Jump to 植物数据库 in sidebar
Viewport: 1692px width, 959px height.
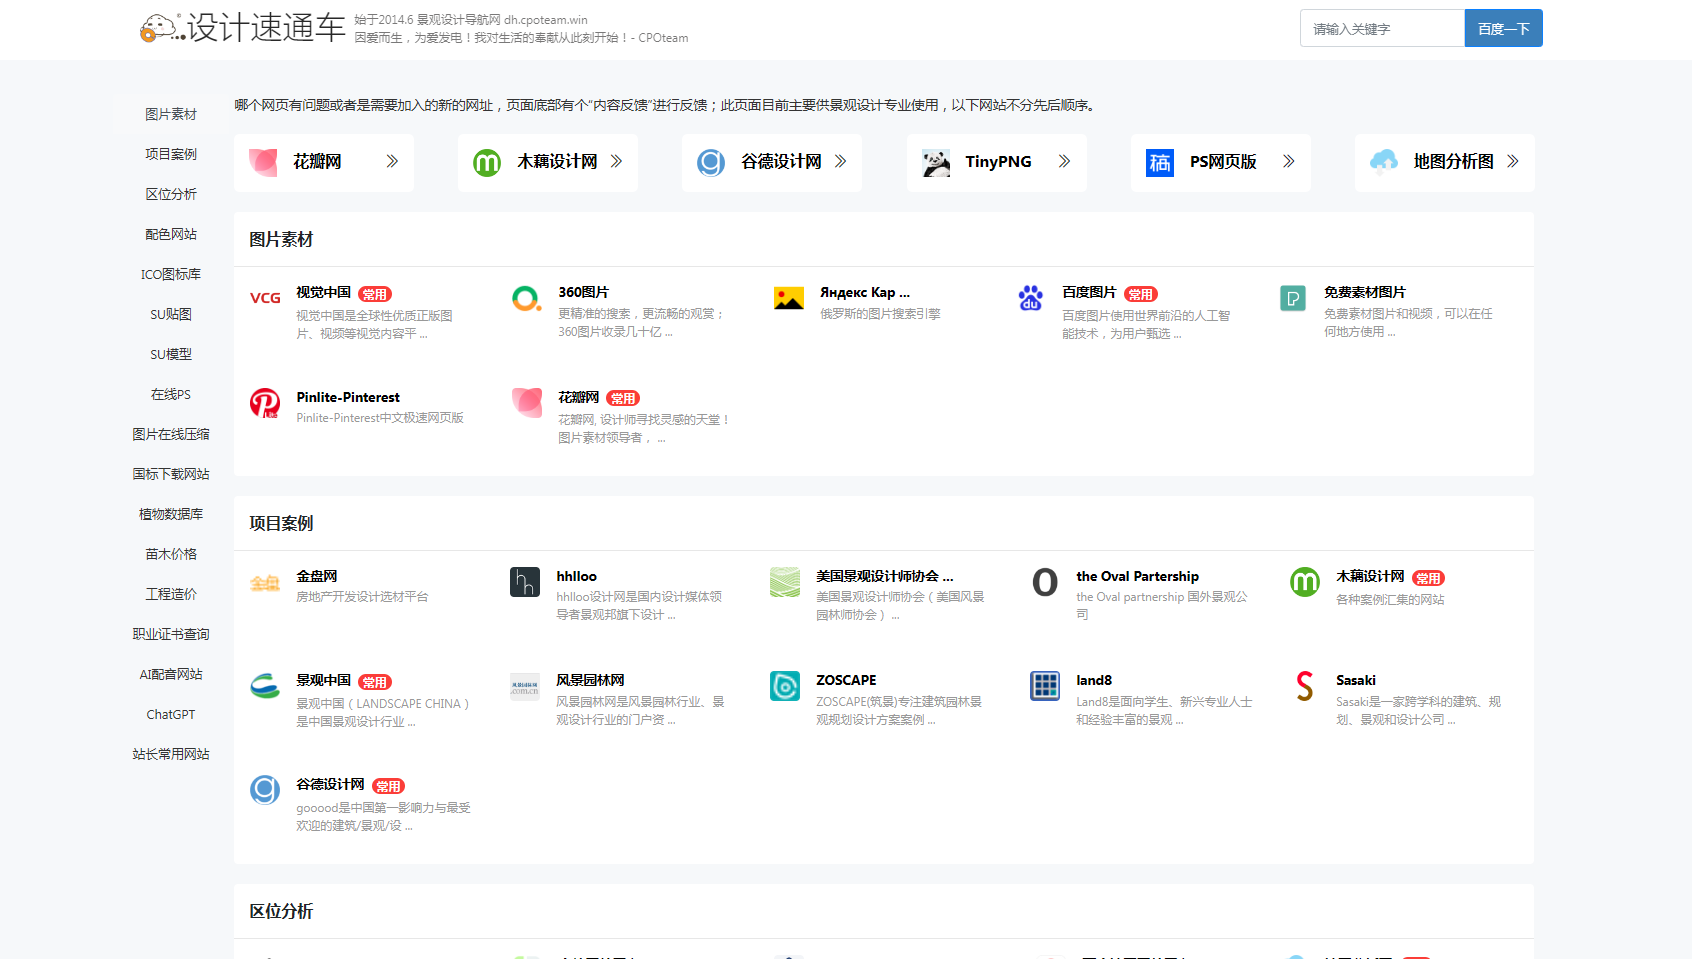pos(171,514)
